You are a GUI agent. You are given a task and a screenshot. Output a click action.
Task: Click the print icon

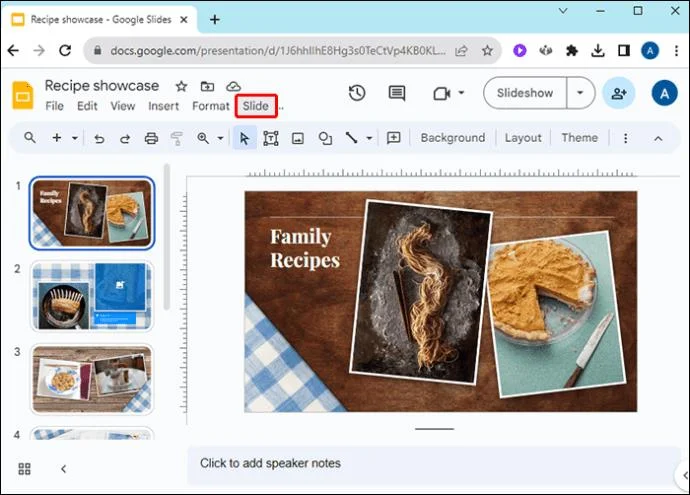[151, 138]
